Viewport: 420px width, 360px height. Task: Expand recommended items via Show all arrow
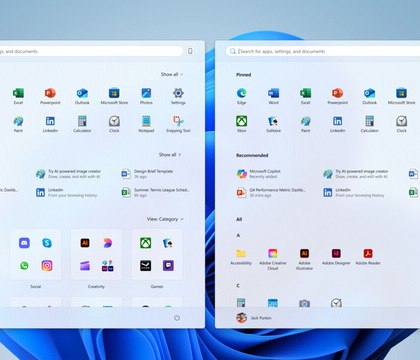170,155
